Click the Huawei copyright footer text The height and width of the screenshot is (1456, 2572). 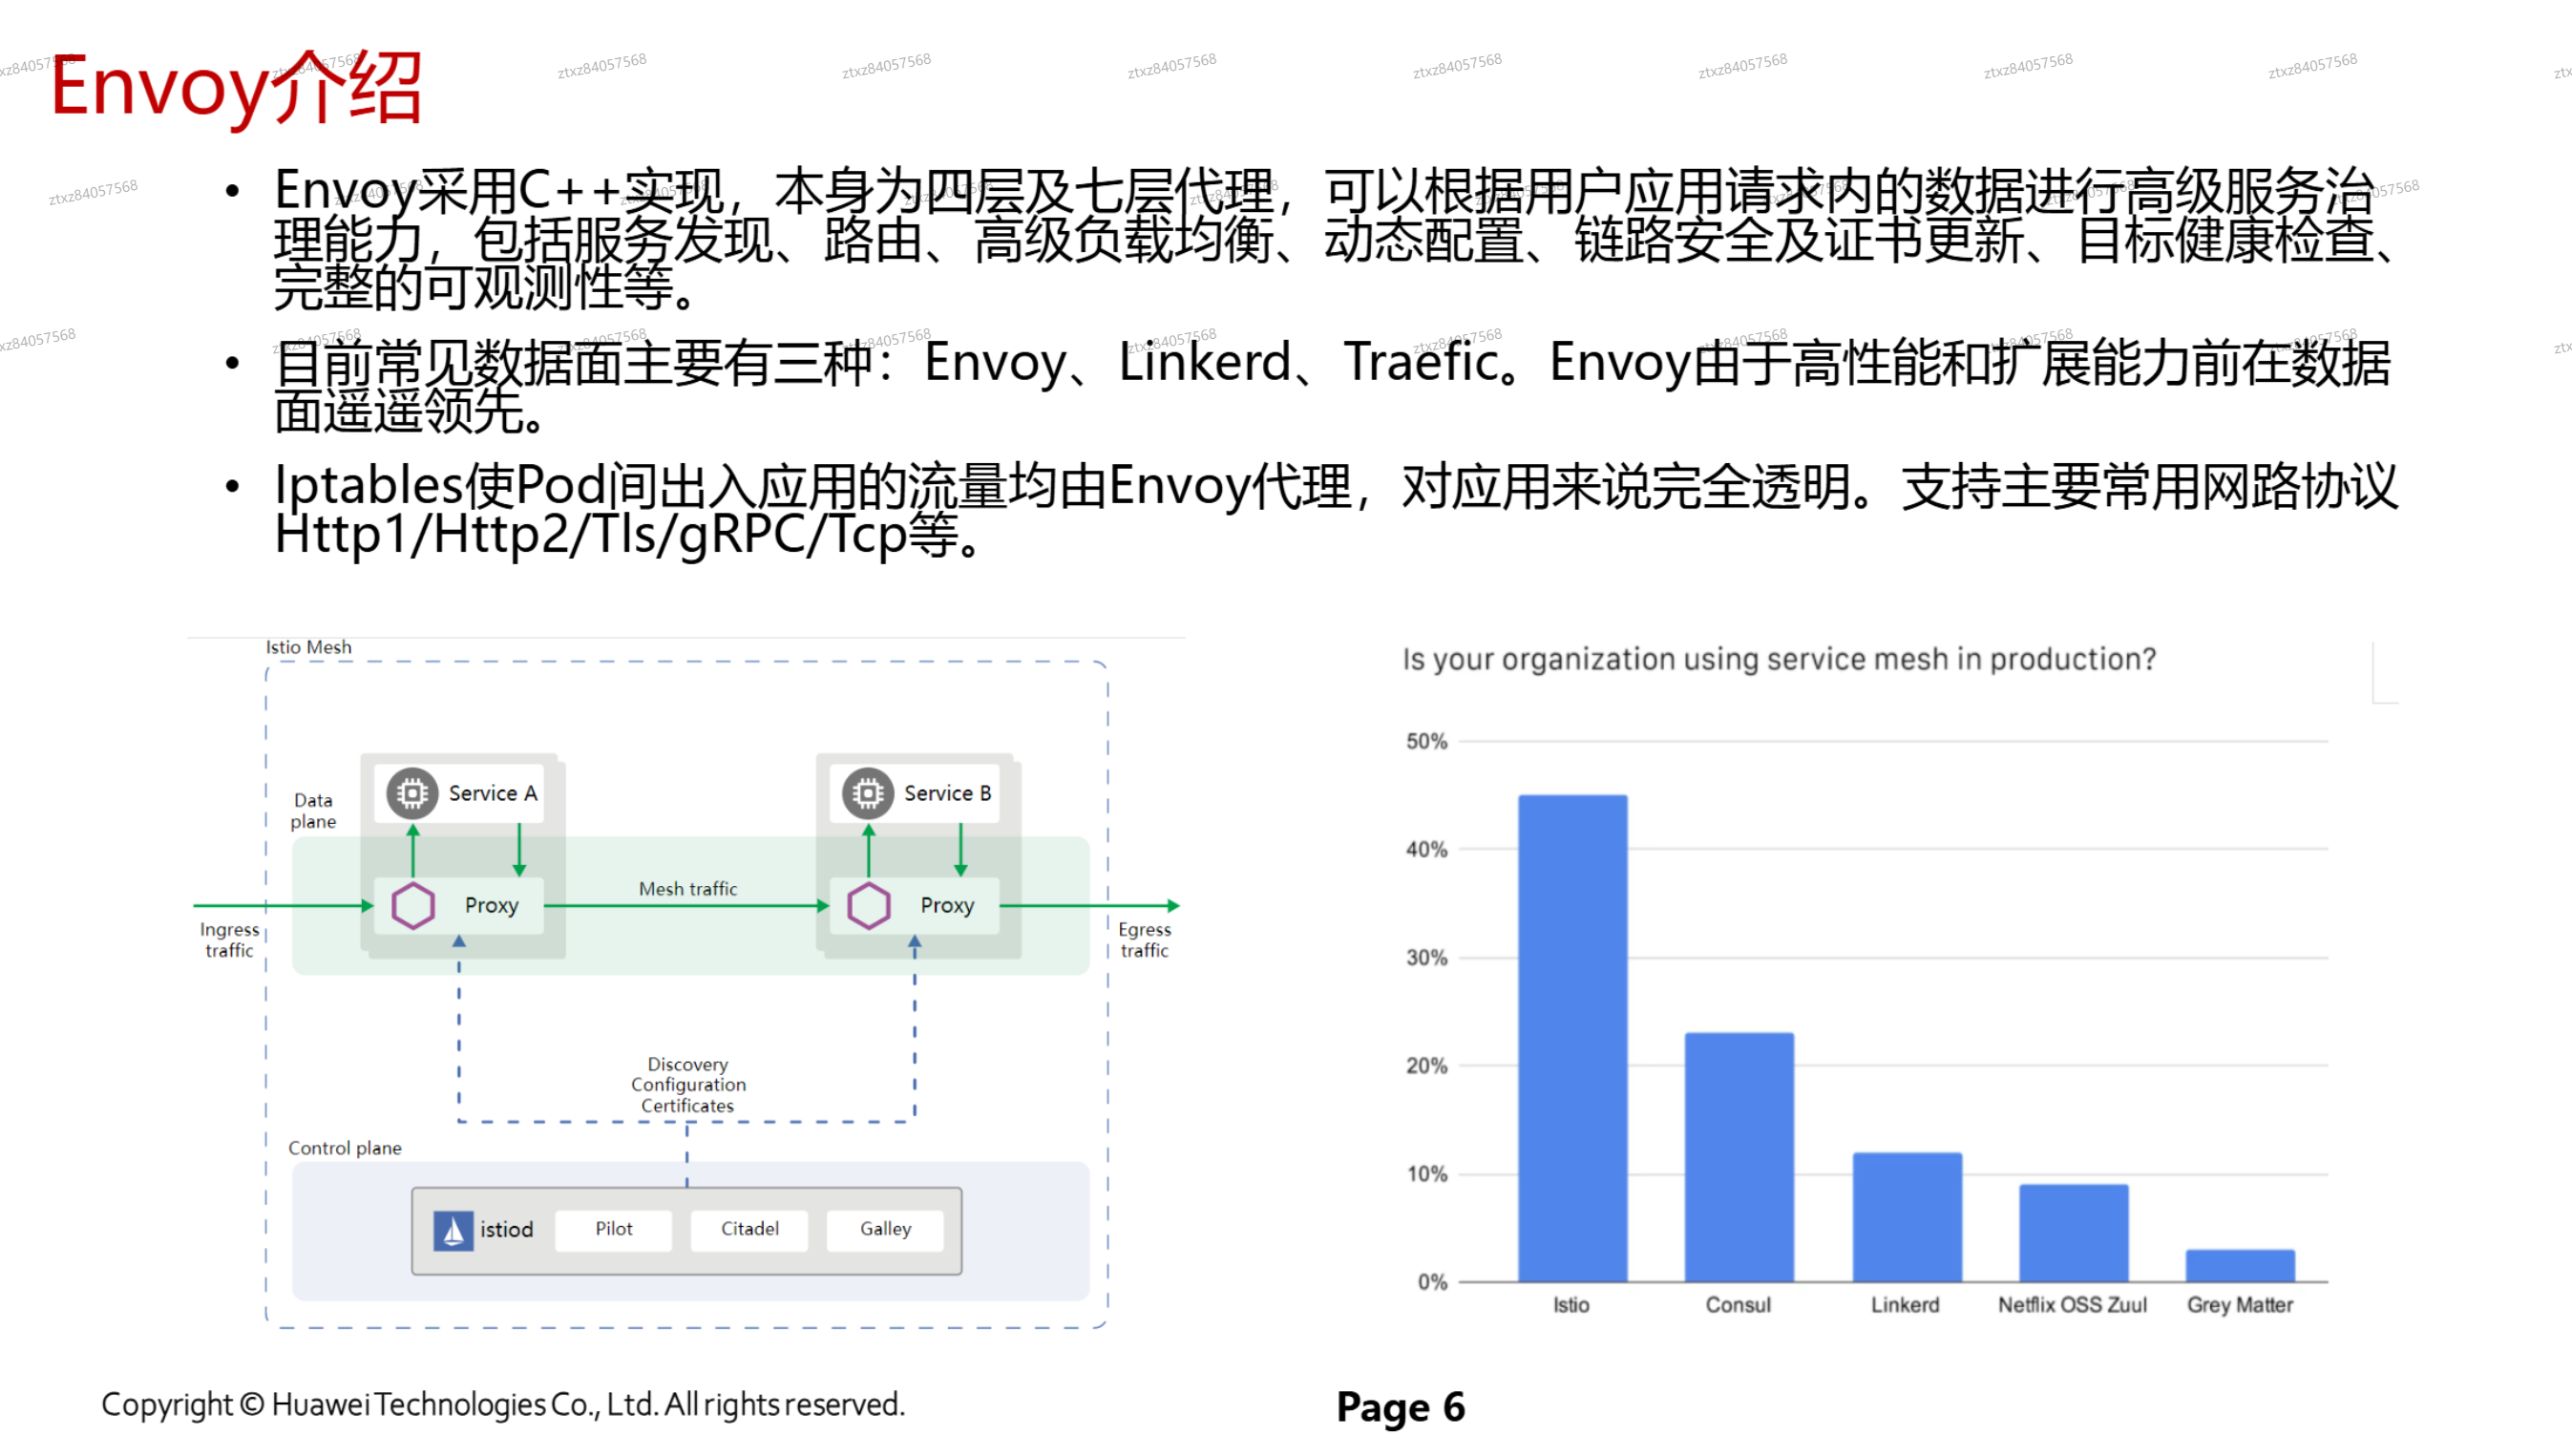(503, 1404)
